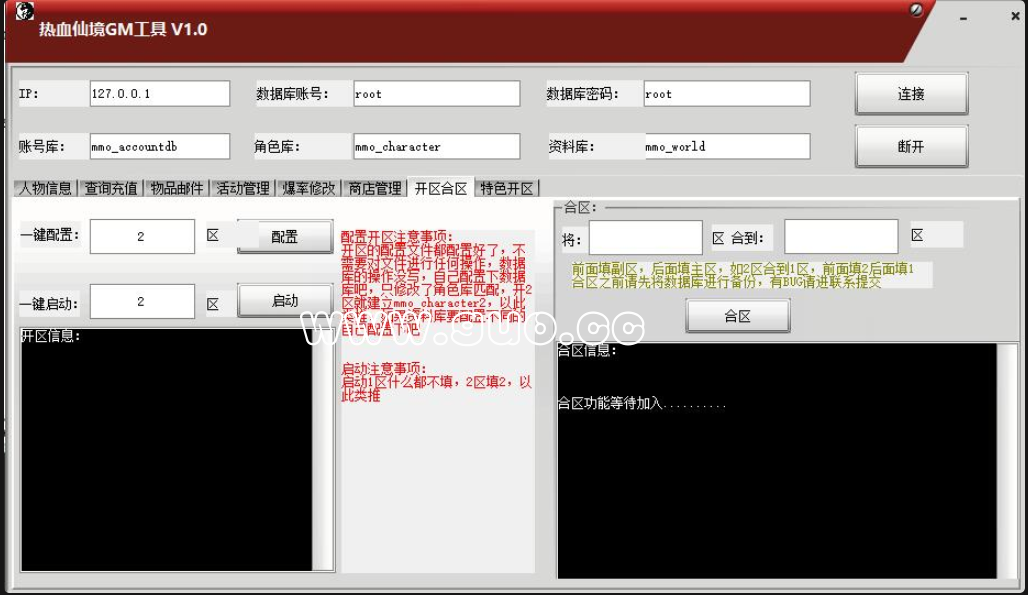Viewport: 1028px width, 595px height.
Task: Switch to the 特色开区 tab
Action: tap(507, 189)
